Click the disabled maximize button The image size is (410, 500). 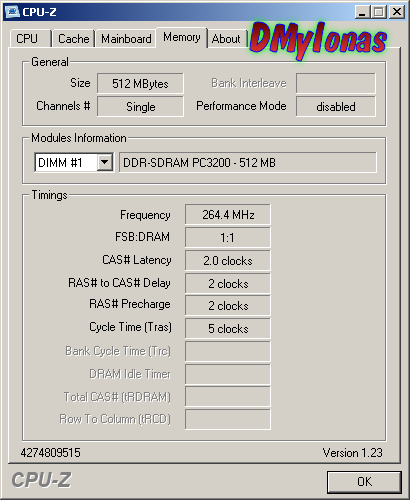point(378,12)
